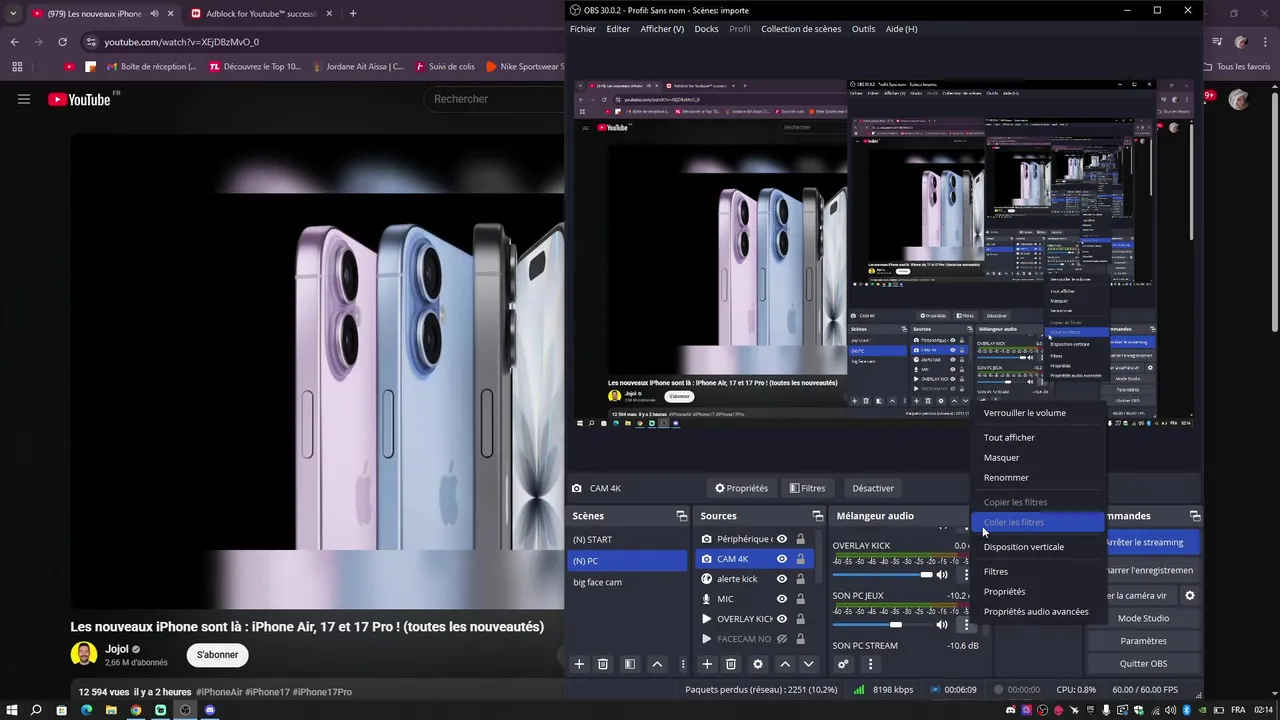Click the YouTube logo
The width and height of the screenshot is (1280, 720).
(x=80, y=99)
